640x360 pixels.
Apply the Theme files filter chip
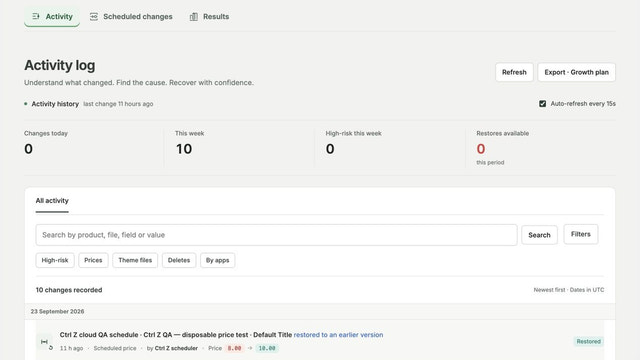click(x=135, y=260)
